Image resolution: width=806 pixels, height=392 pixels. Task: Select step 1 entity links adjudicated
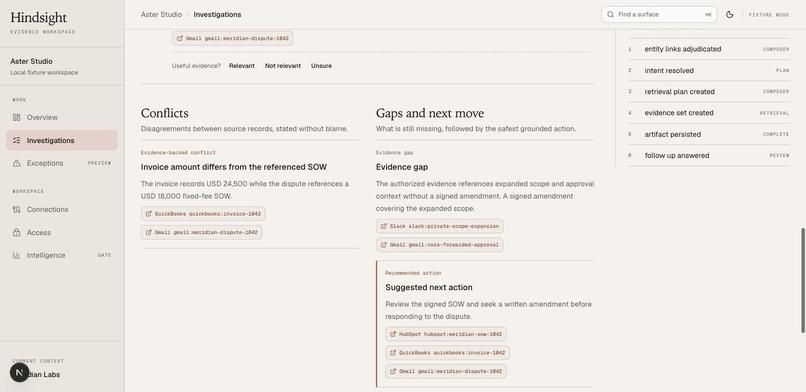pos(708,49)
